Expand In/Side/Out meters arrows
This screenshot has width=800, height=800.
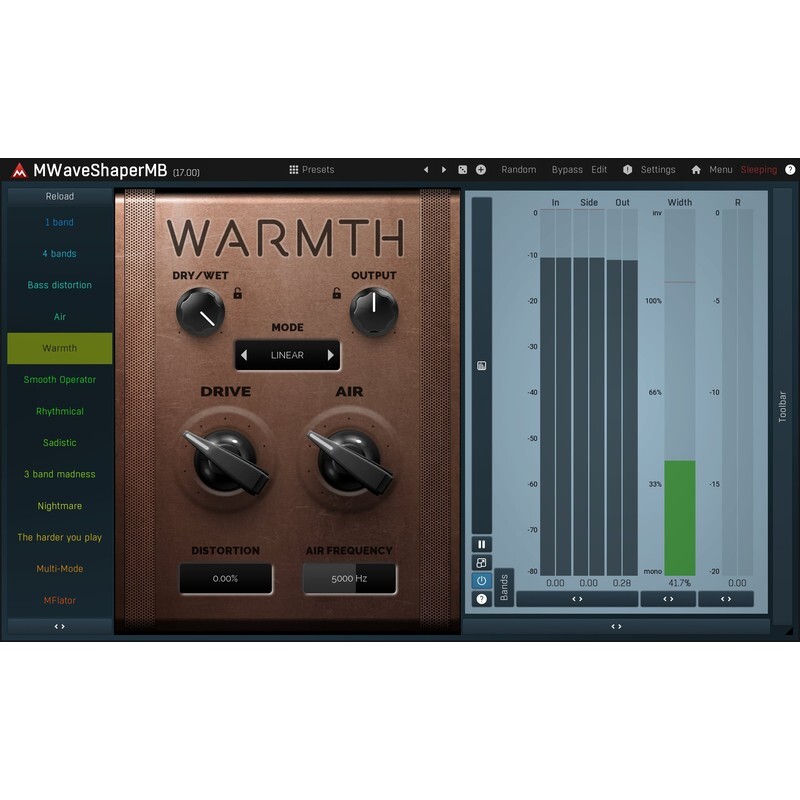(x=577, y=599)
